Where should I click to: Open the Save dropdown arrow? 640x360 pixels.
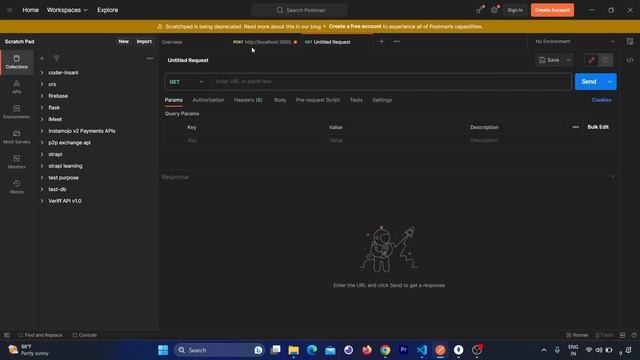point(569,60)
